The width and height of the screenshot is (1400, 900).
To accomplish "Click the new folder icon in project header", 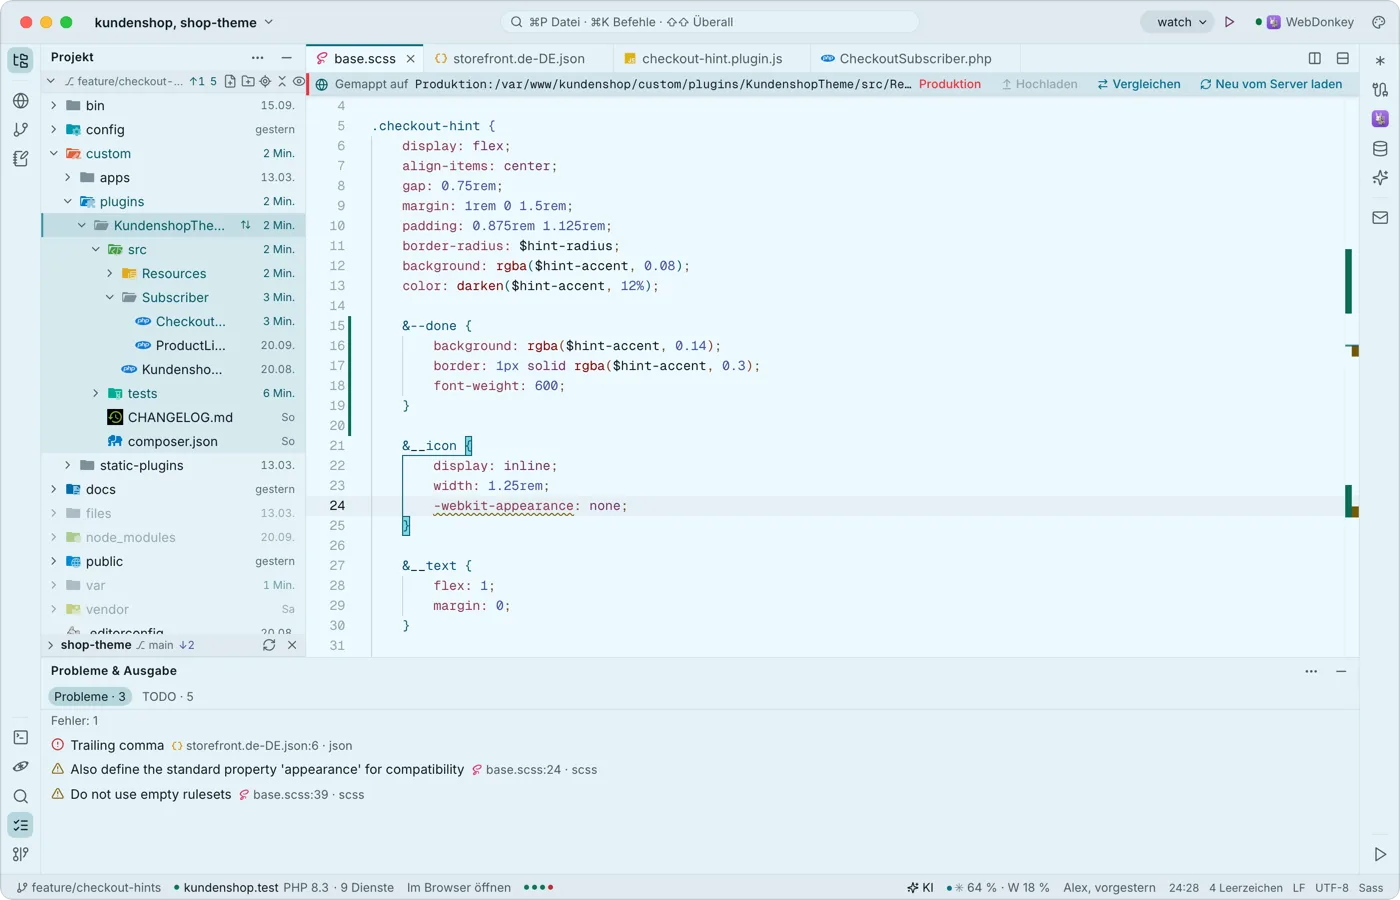I will (248, 82).
